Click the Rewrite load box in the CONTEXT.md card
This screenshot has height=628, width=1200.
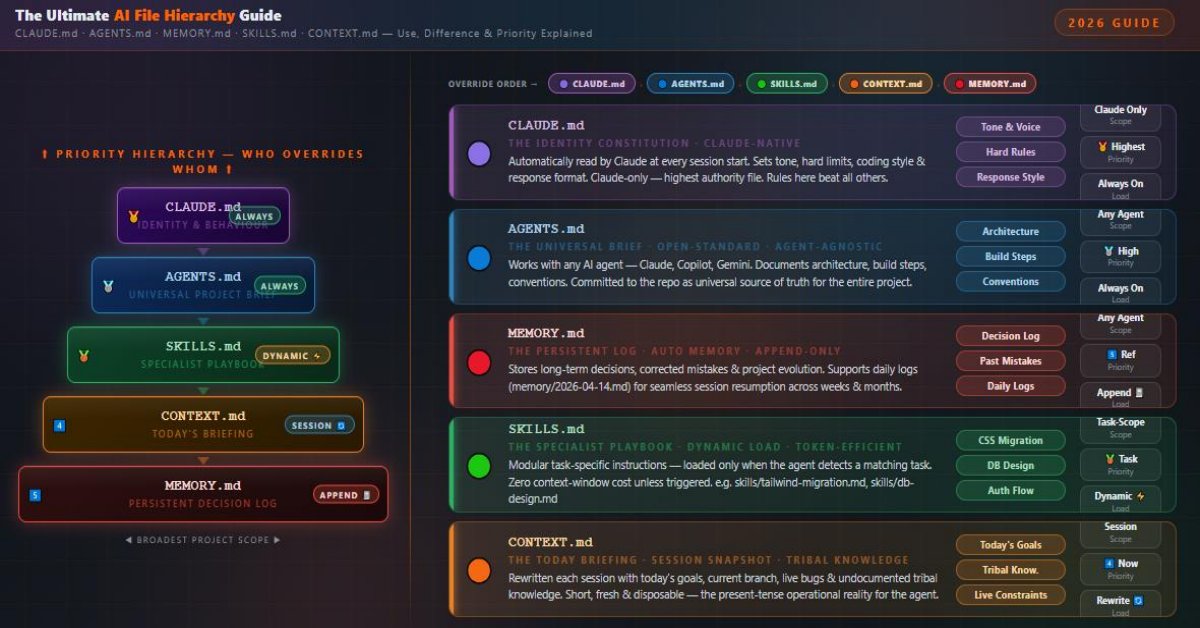pyautogui.click(x=1120, y=604)
